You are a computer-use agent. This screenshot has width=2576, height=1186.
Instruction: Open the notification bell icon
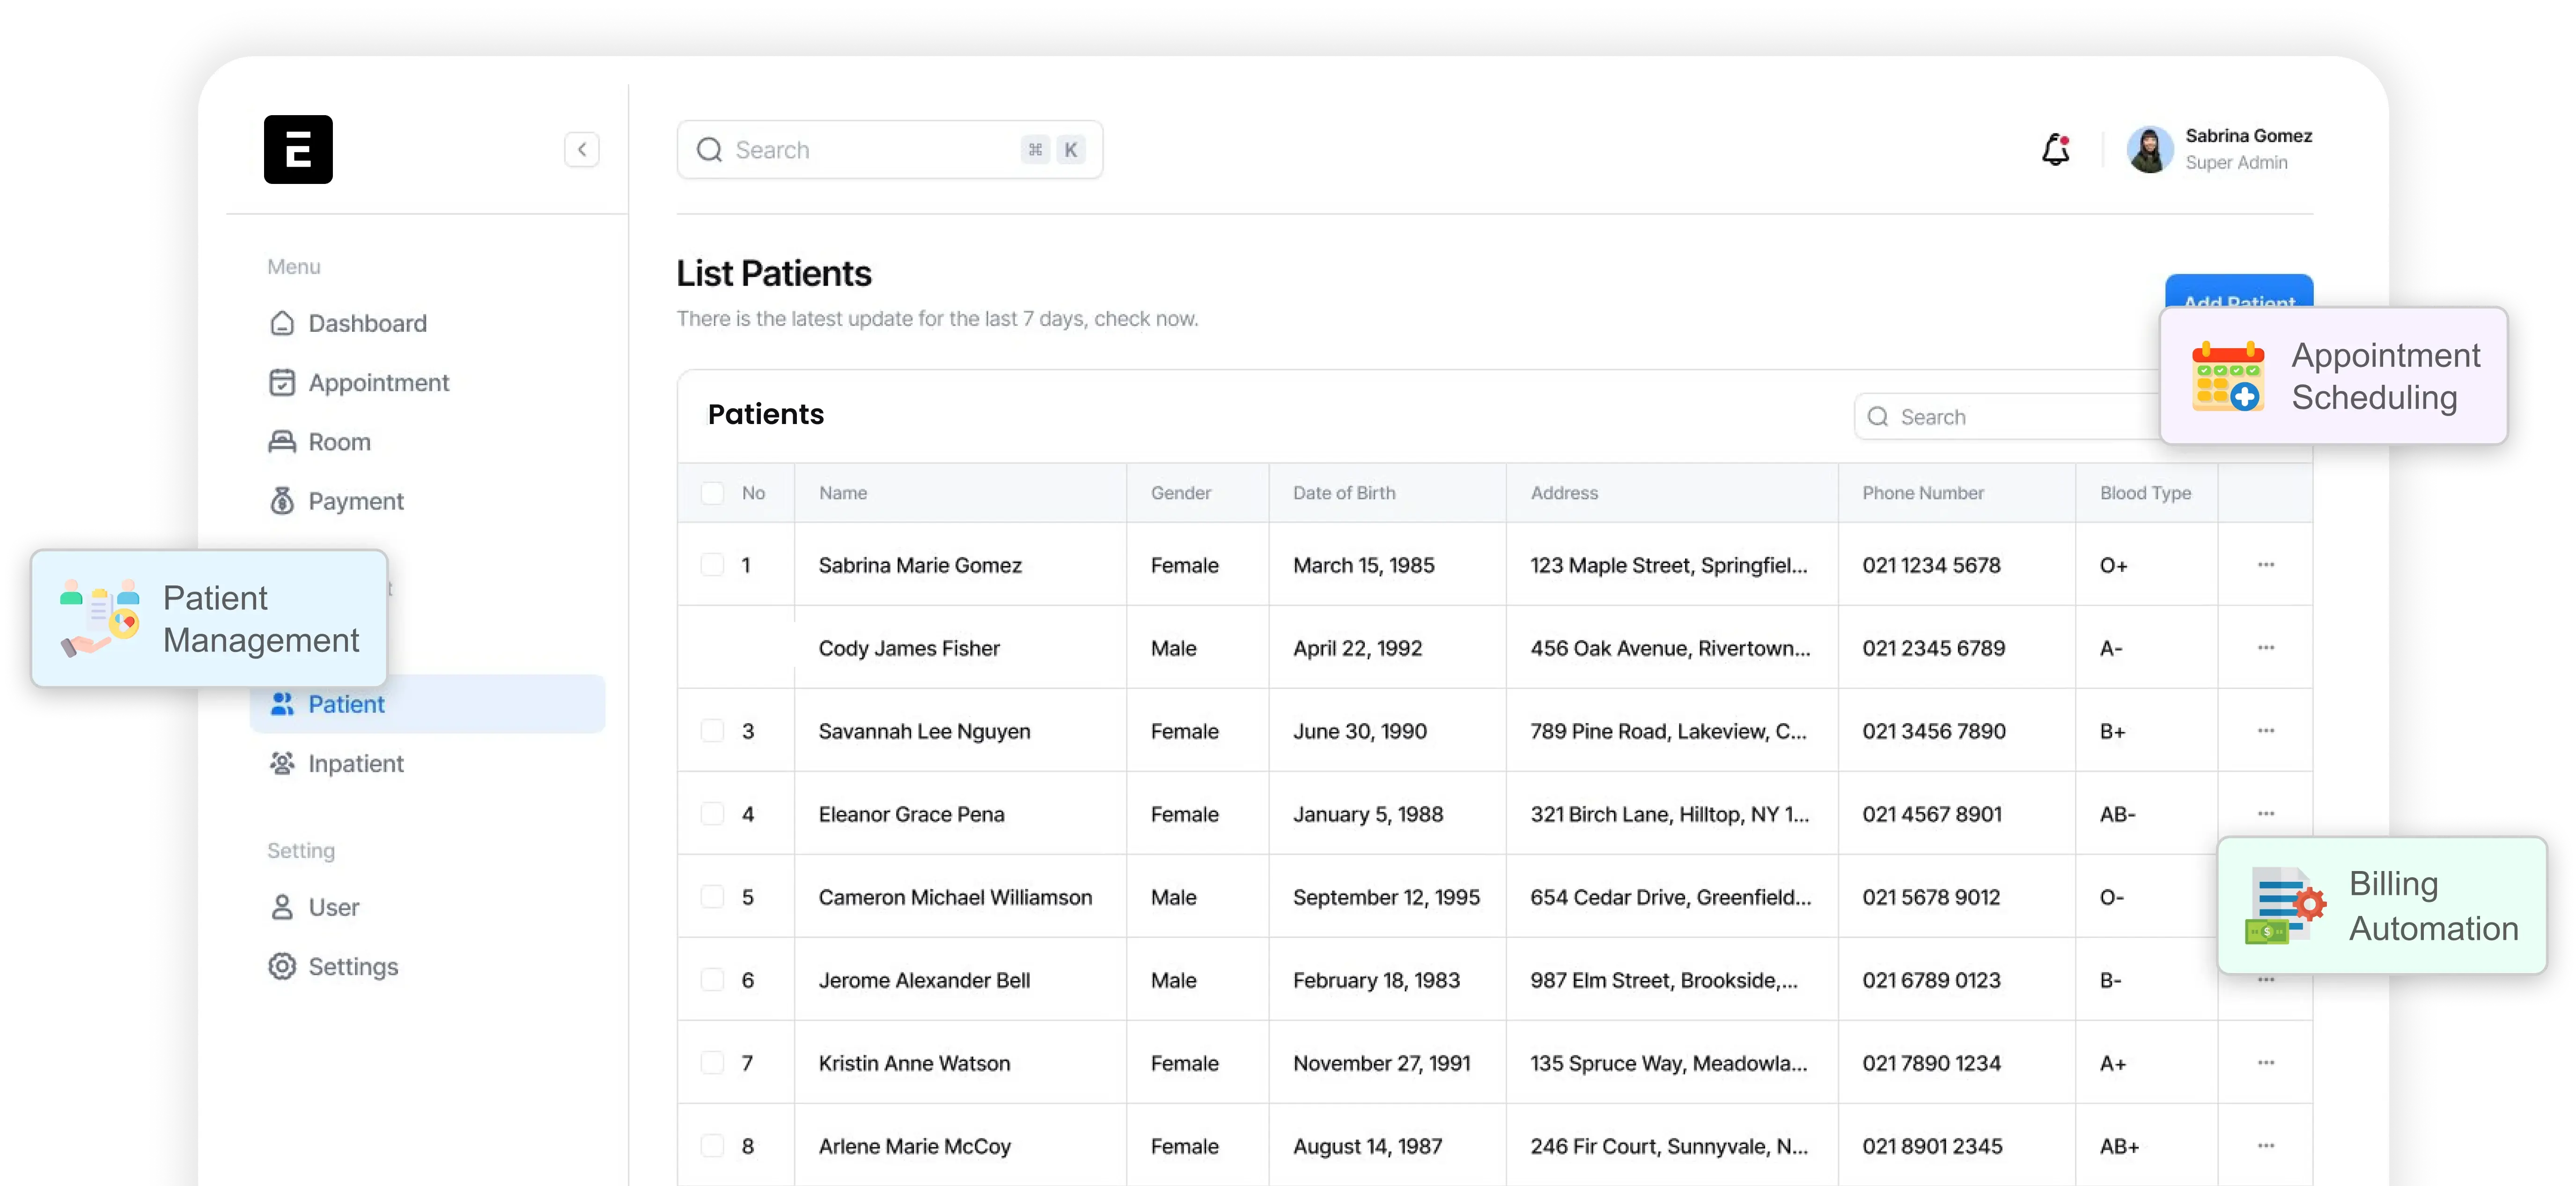pyautogui.click(x=2056, y=149)
